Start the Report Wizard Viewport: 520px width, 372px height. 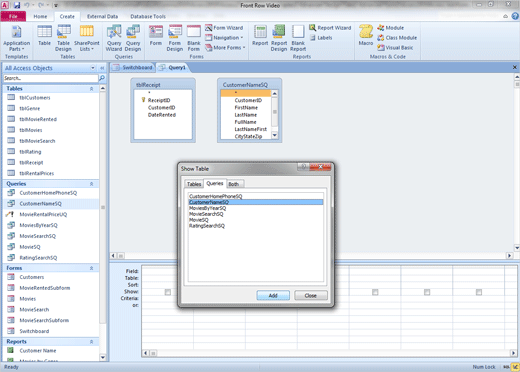tap(330, 28)
